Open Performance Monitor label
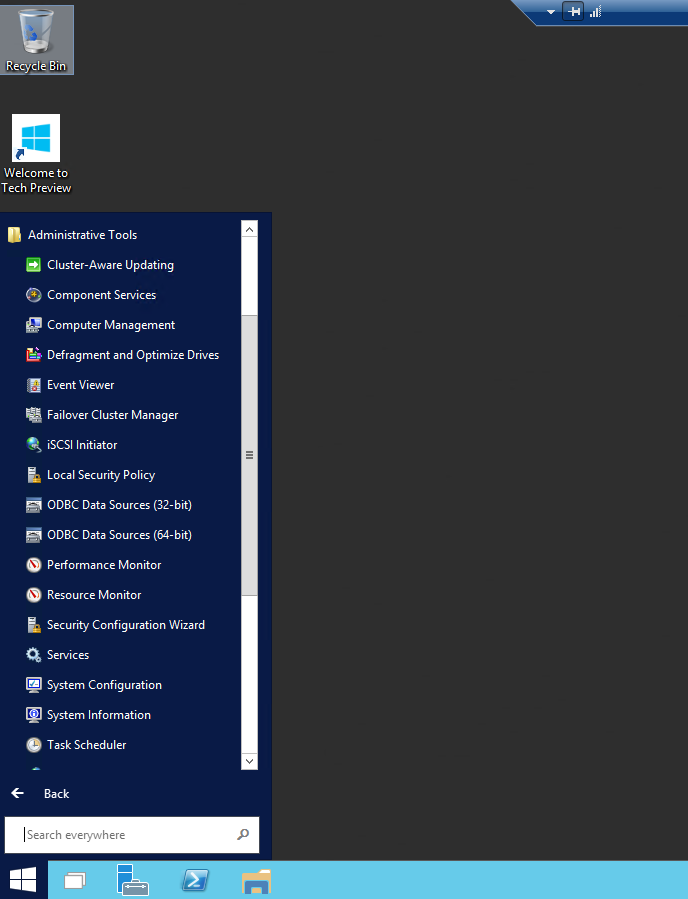Viewport: 688px width, 899px height. (104, 565)
